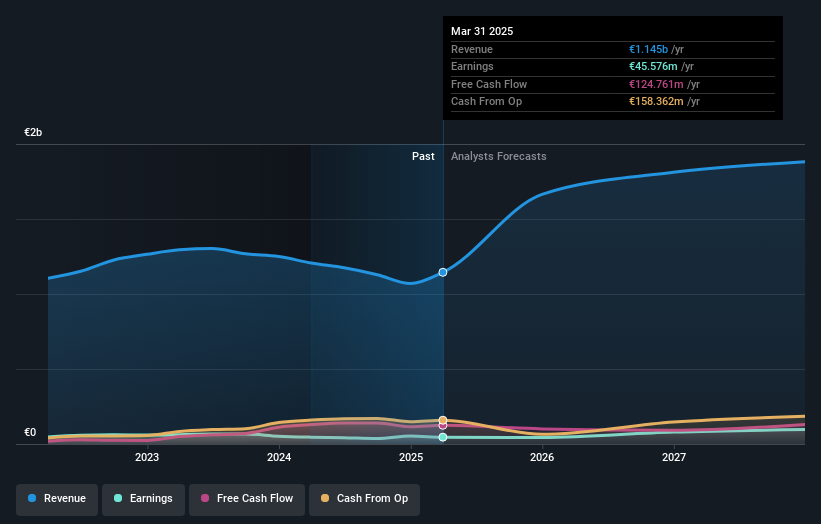Click the blue Revenue data point marker

[443, 272]
